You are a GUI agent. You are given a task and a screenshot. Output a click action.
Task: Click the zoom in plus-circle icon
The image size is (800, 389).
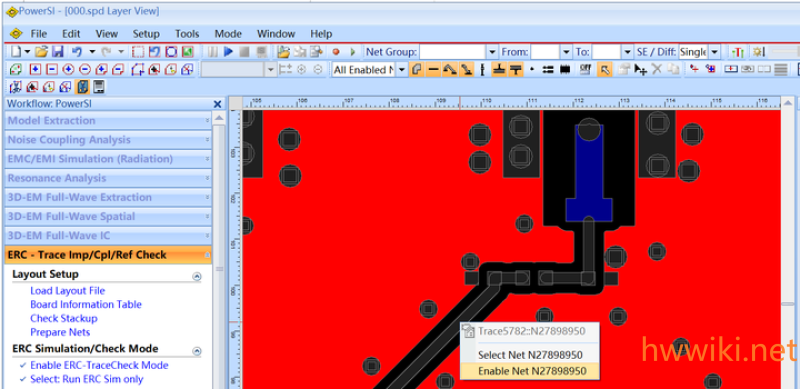69,69
